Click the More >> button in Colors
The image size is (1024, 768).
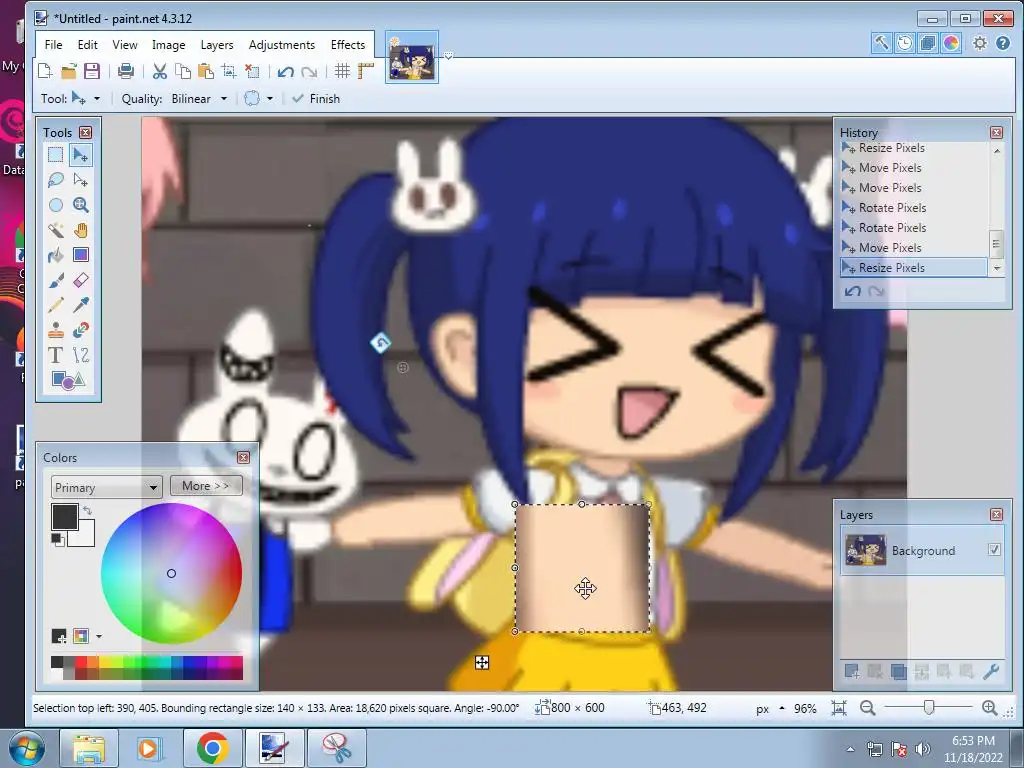206,486
